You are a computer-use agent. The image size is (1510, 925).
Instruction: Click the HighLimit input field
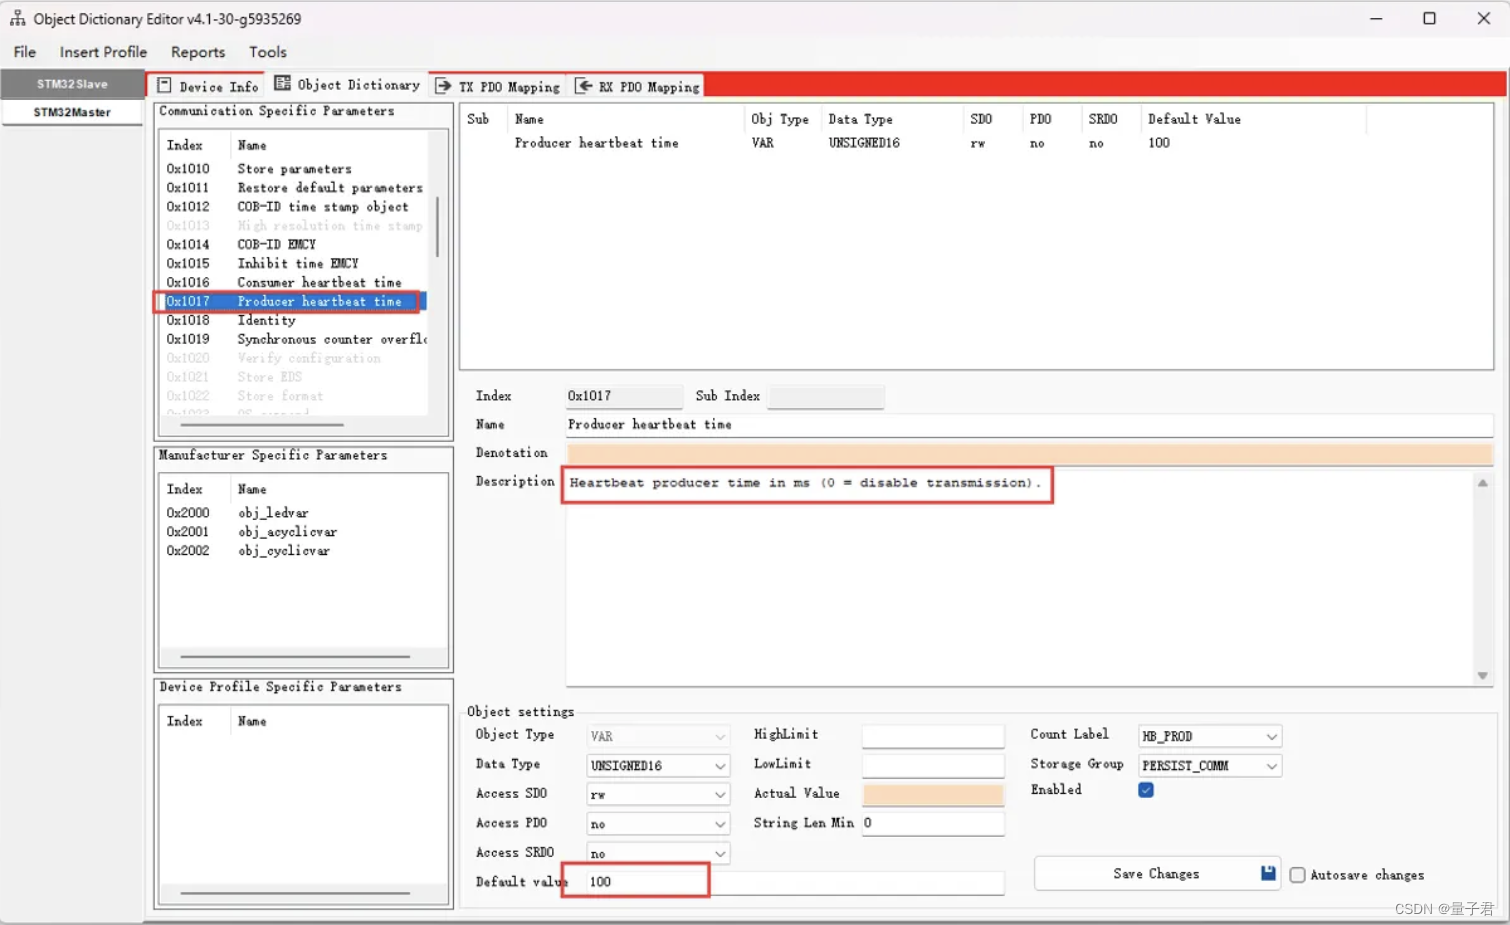pos(933,736)
